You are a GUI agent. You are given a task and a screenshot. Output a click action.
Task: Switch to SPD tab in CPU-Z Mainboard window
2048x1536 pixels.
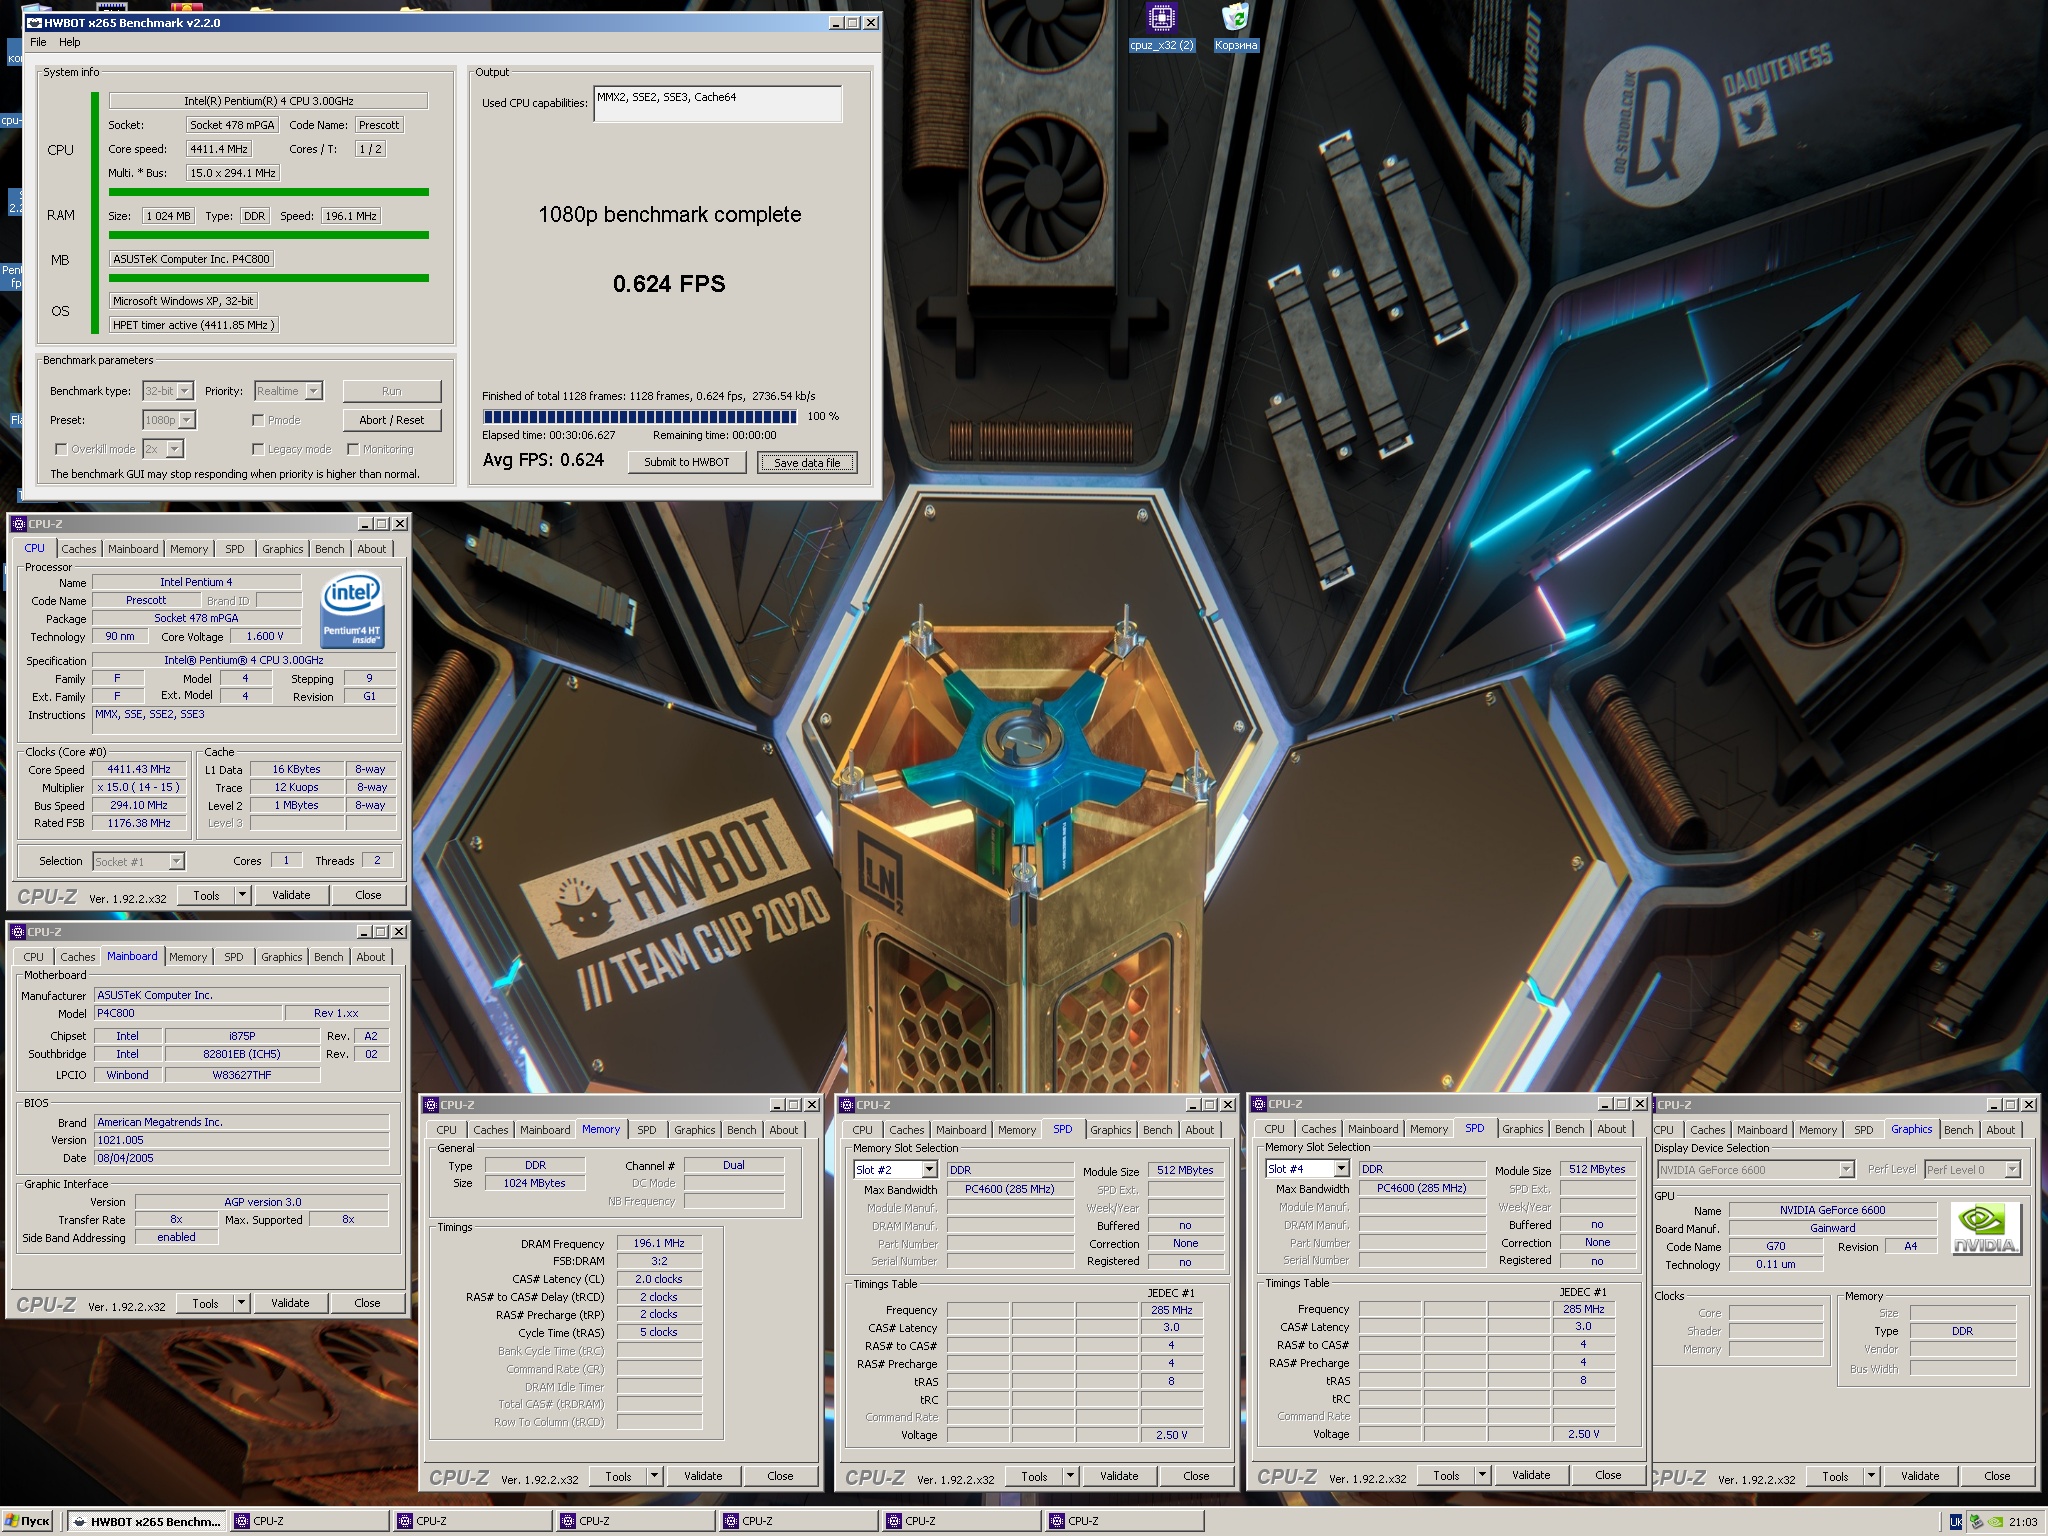pos(233,957)
